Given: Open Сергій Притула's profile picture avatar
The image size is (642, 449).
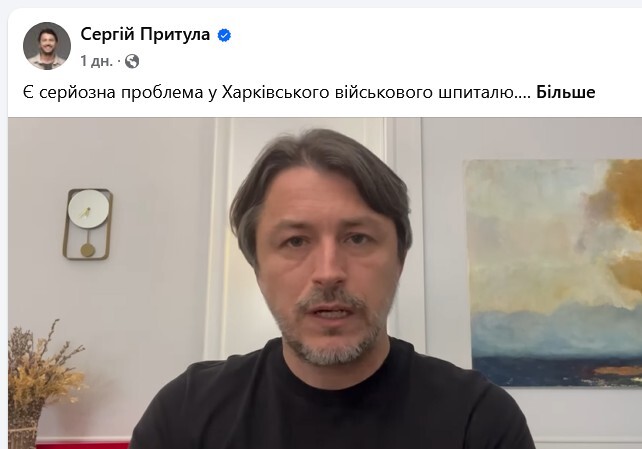Looking at the screenshot, I should tap(47, 46).
